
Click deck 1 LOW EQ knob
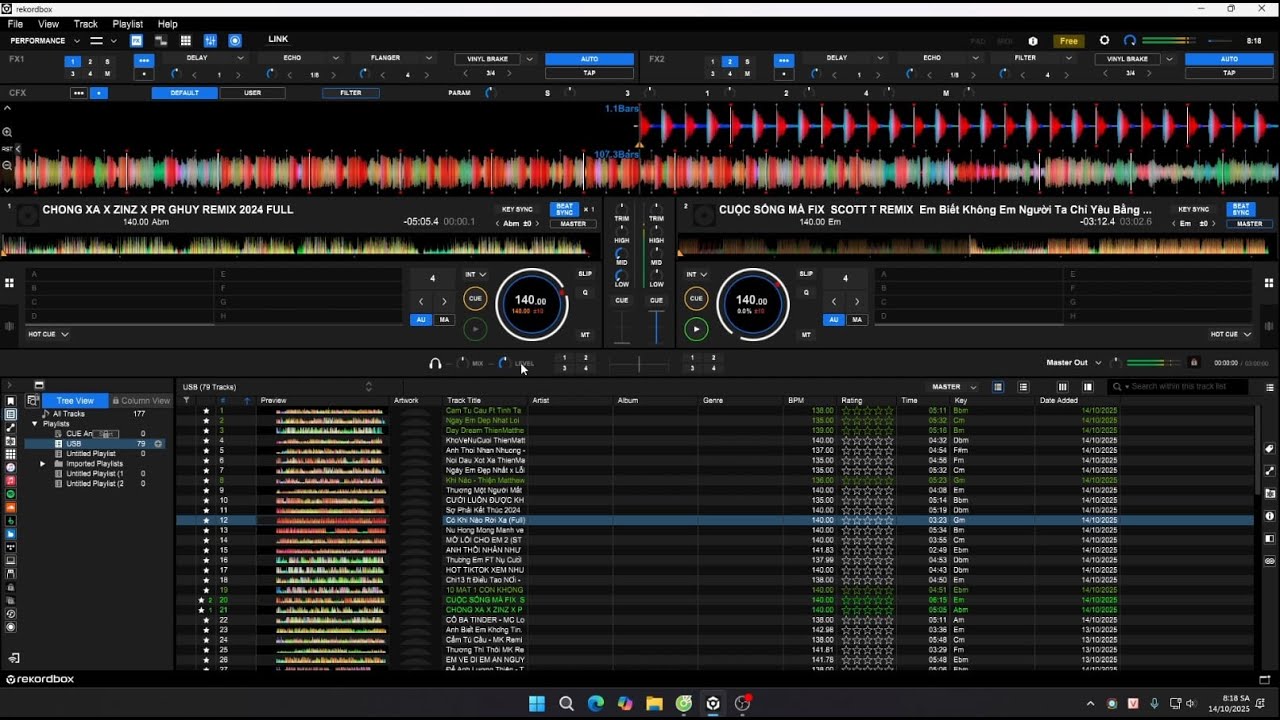(622, 275)
